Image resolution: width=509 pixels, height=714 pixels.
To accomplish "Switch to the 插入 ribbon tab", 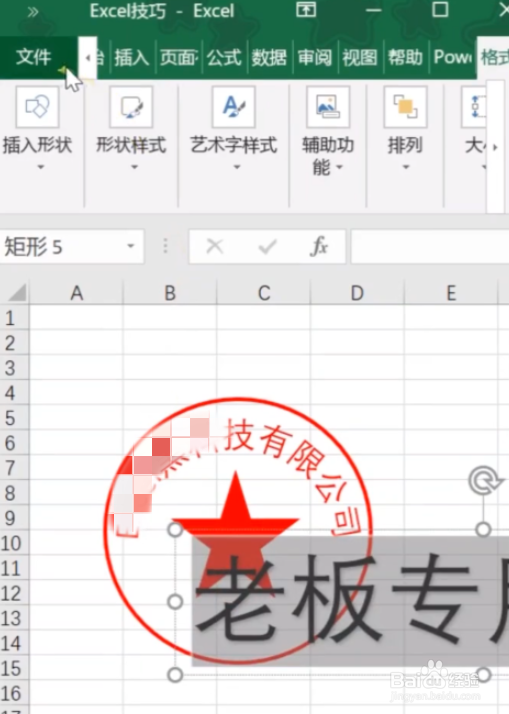I will [132, 58].
